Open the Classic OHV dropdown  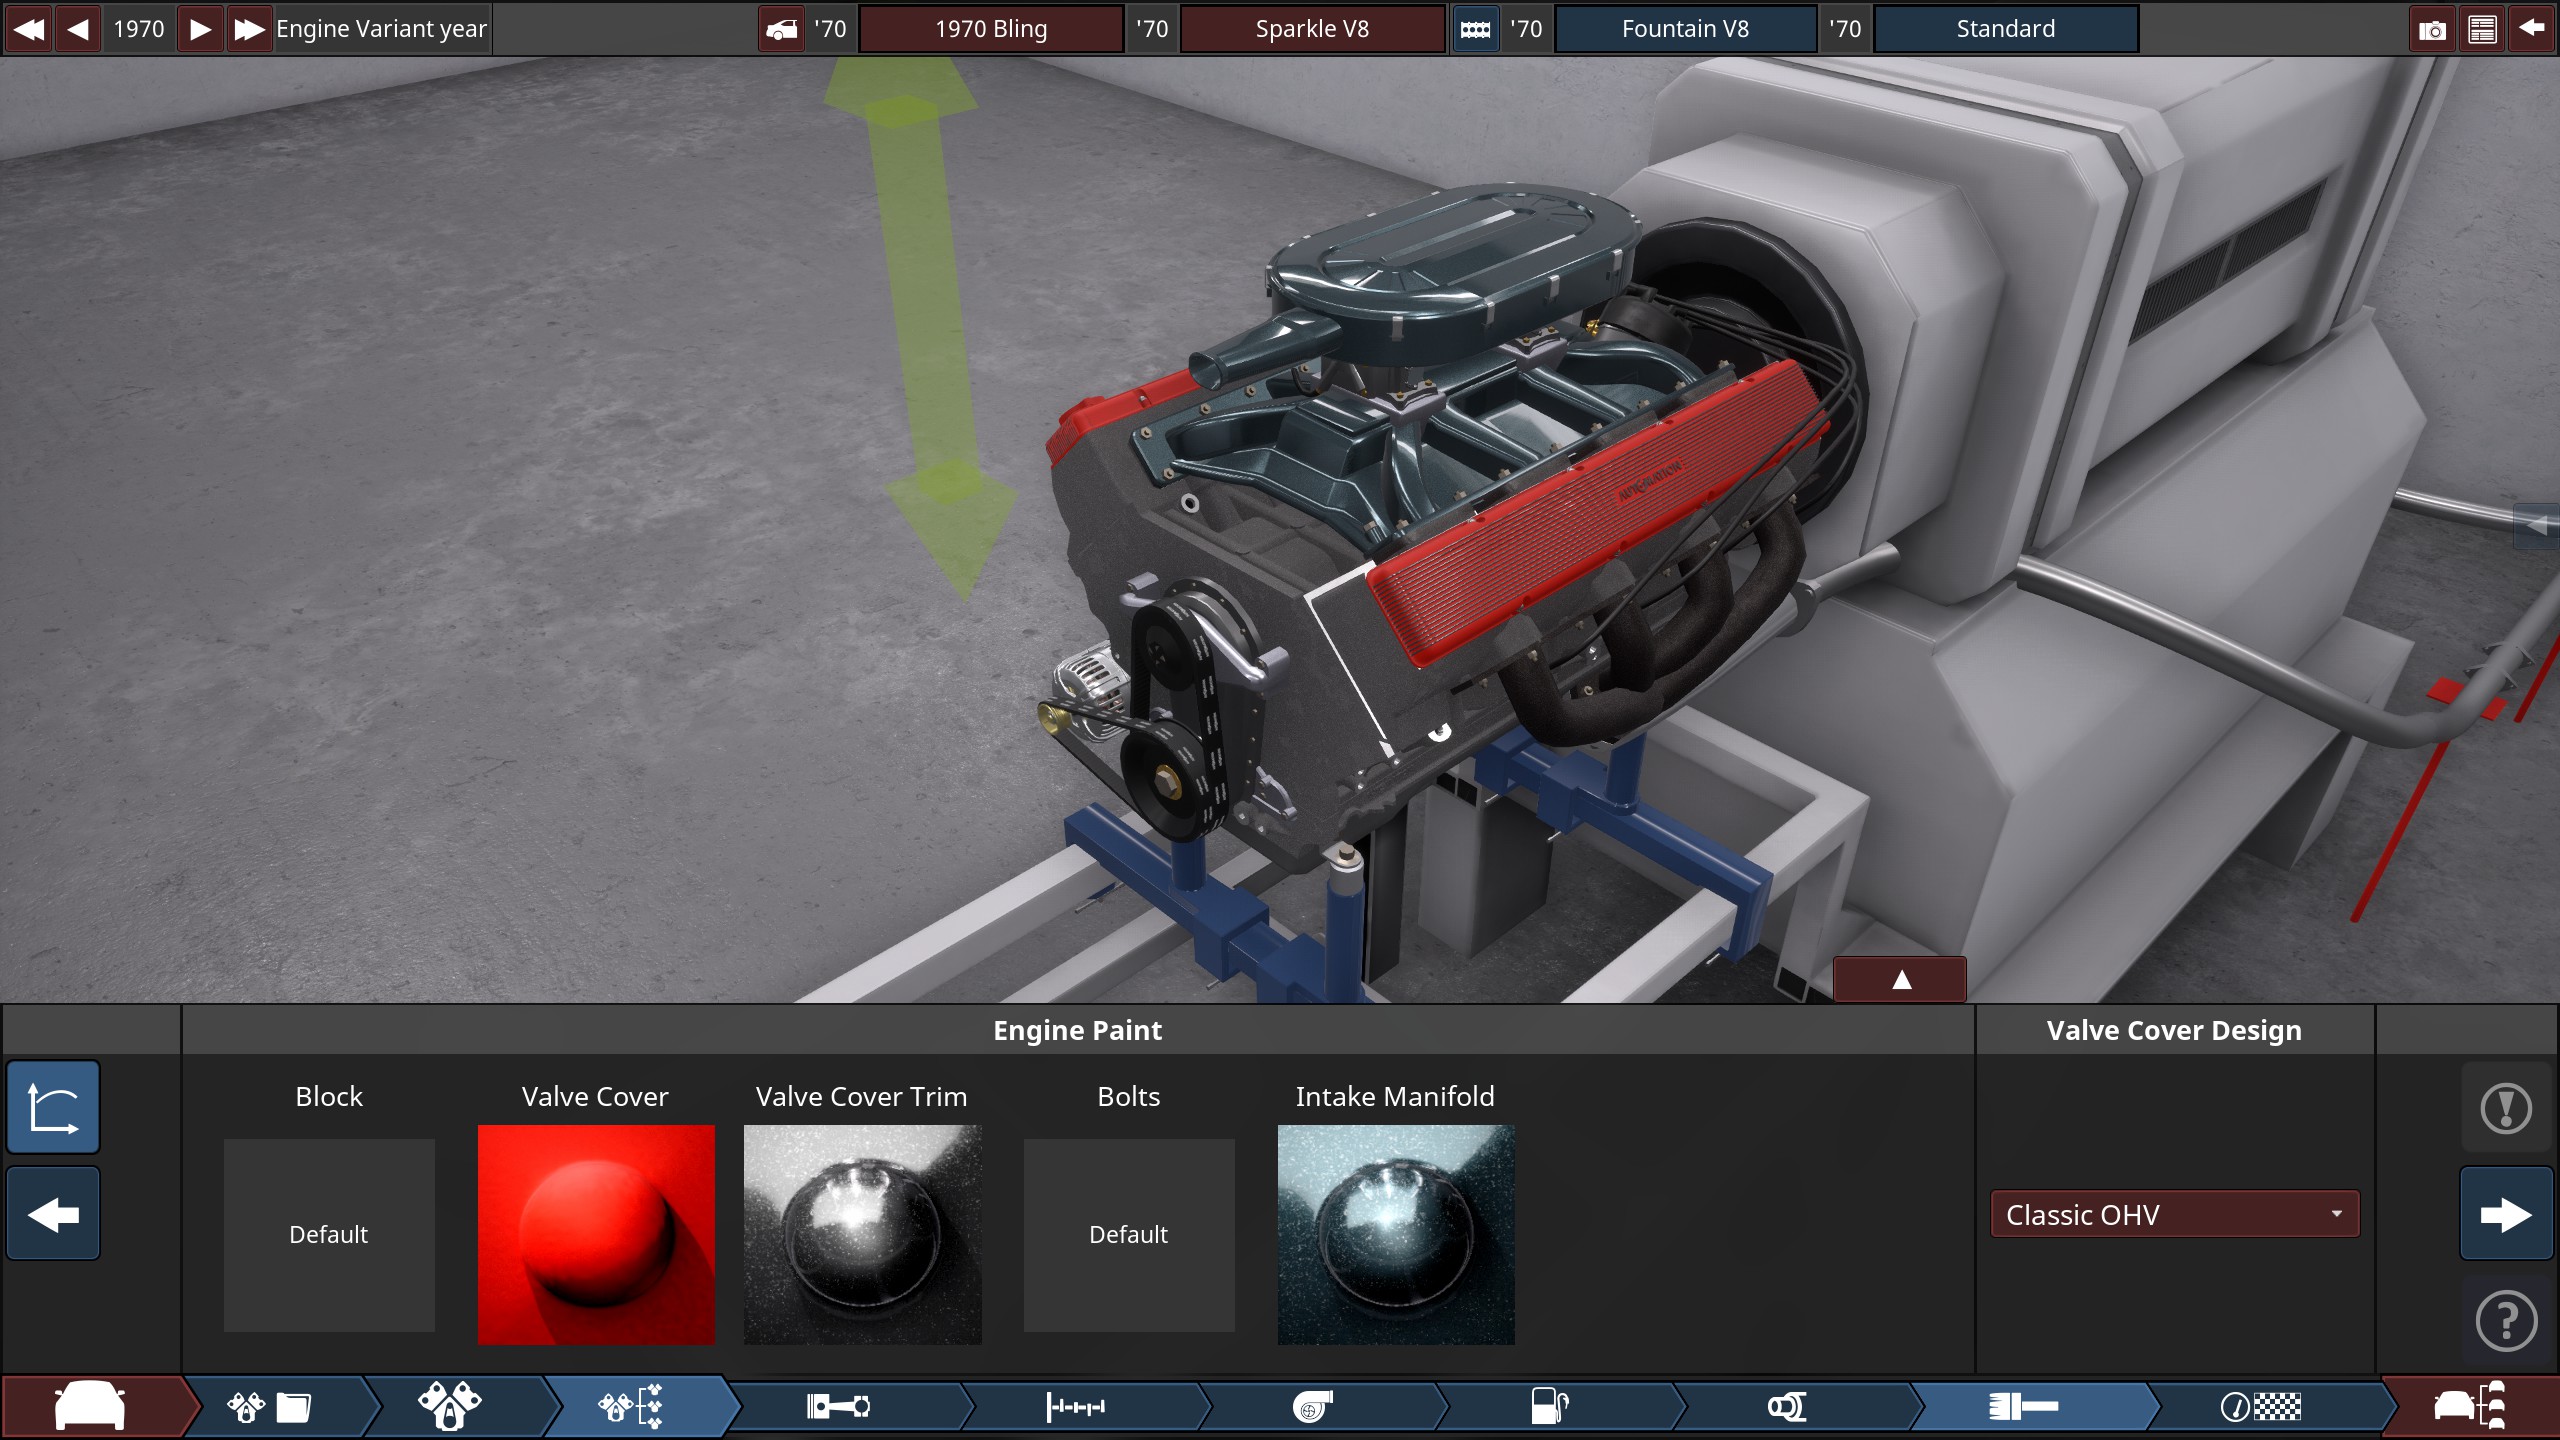[2174, 1214]
